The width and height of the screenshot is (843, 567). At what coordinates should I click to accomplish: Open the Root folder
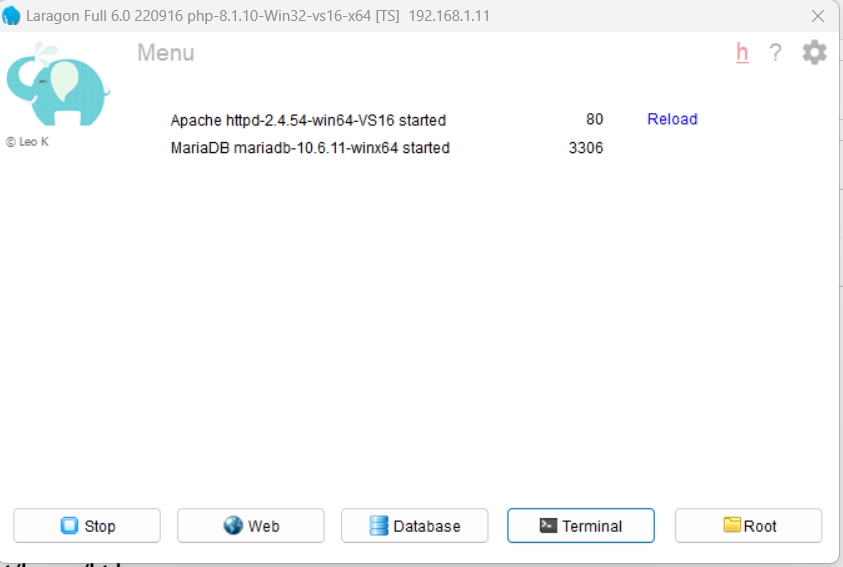click(748, 526)
